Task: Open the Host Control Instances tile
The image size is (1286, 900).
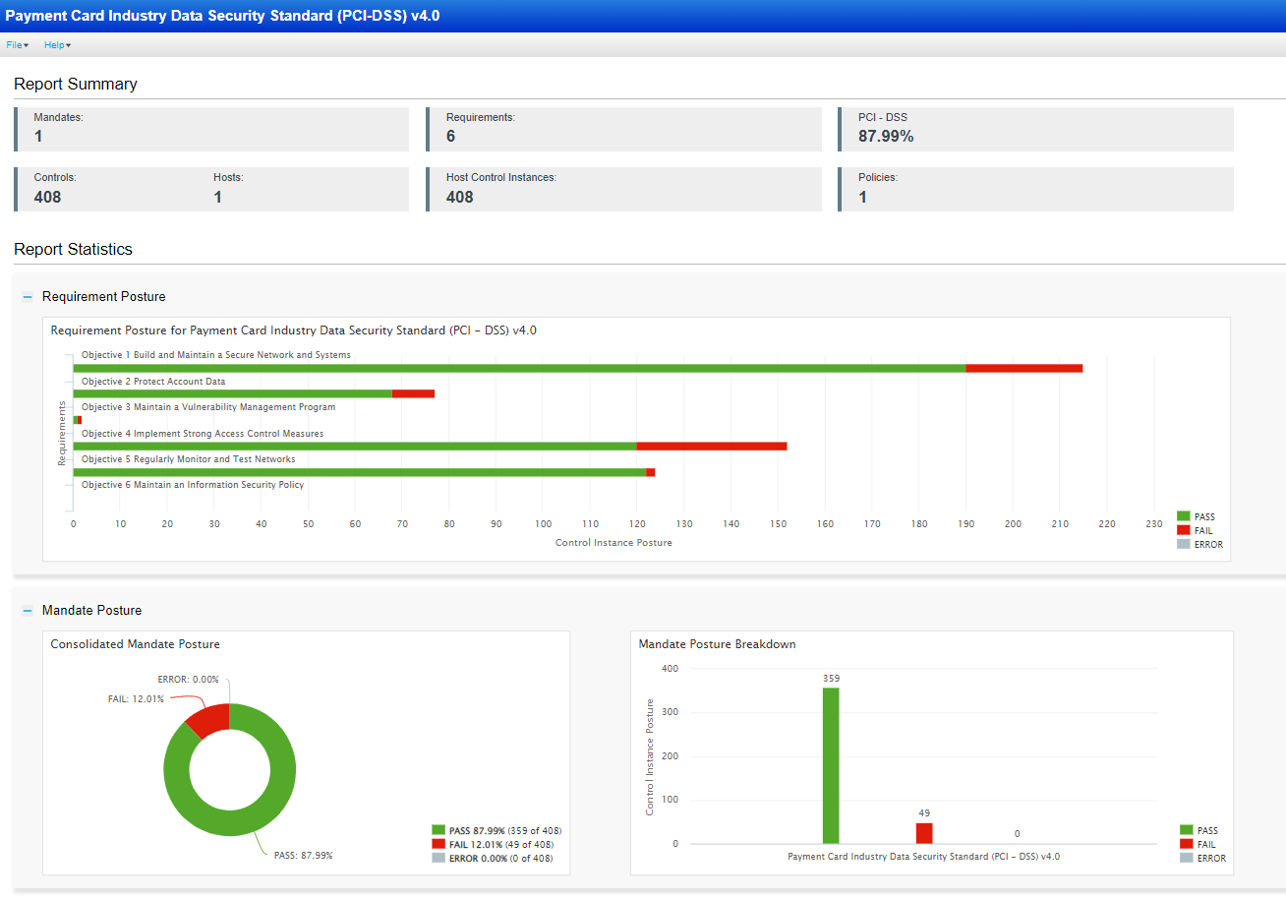Action: coord(623,189)
